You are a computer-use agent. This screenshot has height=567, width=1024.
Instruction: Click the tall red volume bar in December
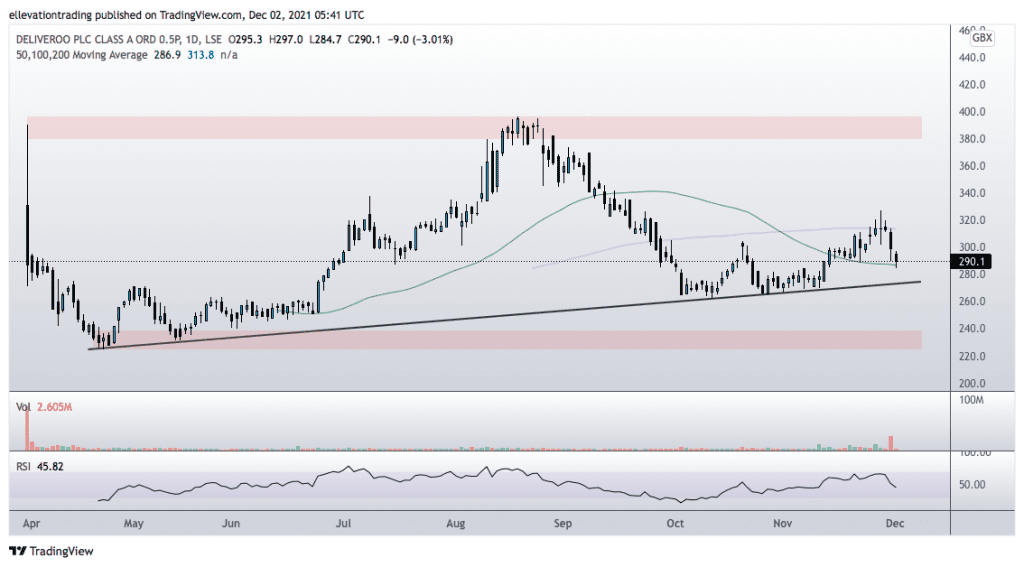890,443
